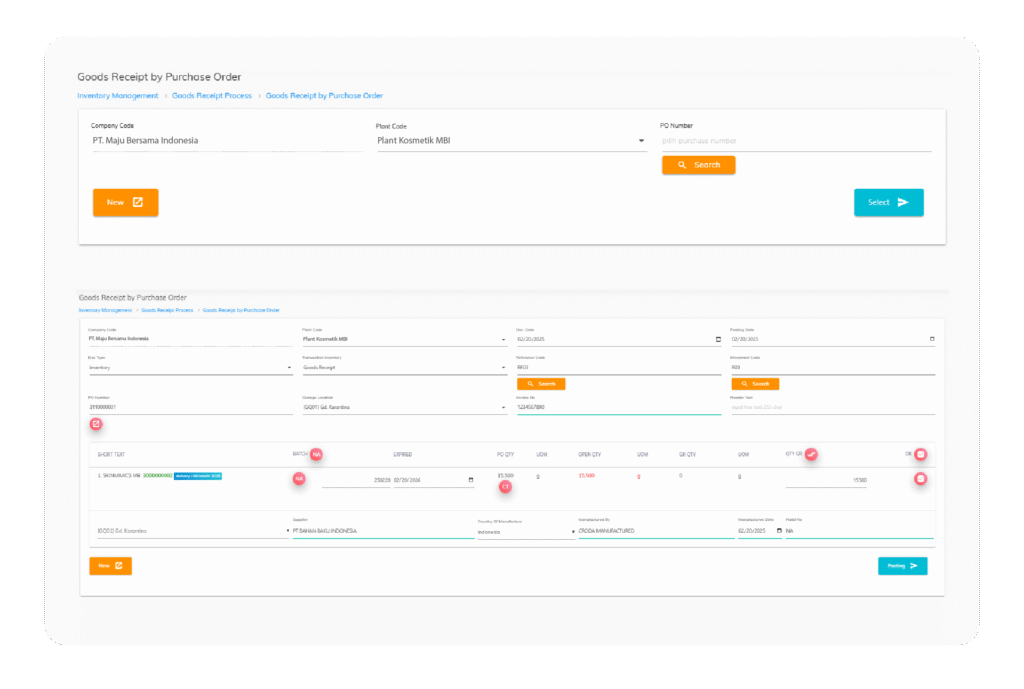The width and height of the screenshot is (1024, 689).
Task: Open the Transaction Inventory Goods Receipt dropdown
Action: (x=503, y=368)
